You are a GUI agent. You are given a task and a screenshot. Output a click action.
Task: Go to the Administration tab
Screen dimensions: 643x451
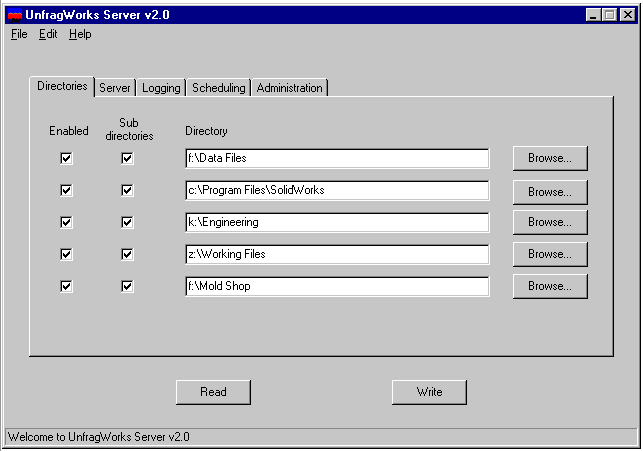click(x=290, y=88)
